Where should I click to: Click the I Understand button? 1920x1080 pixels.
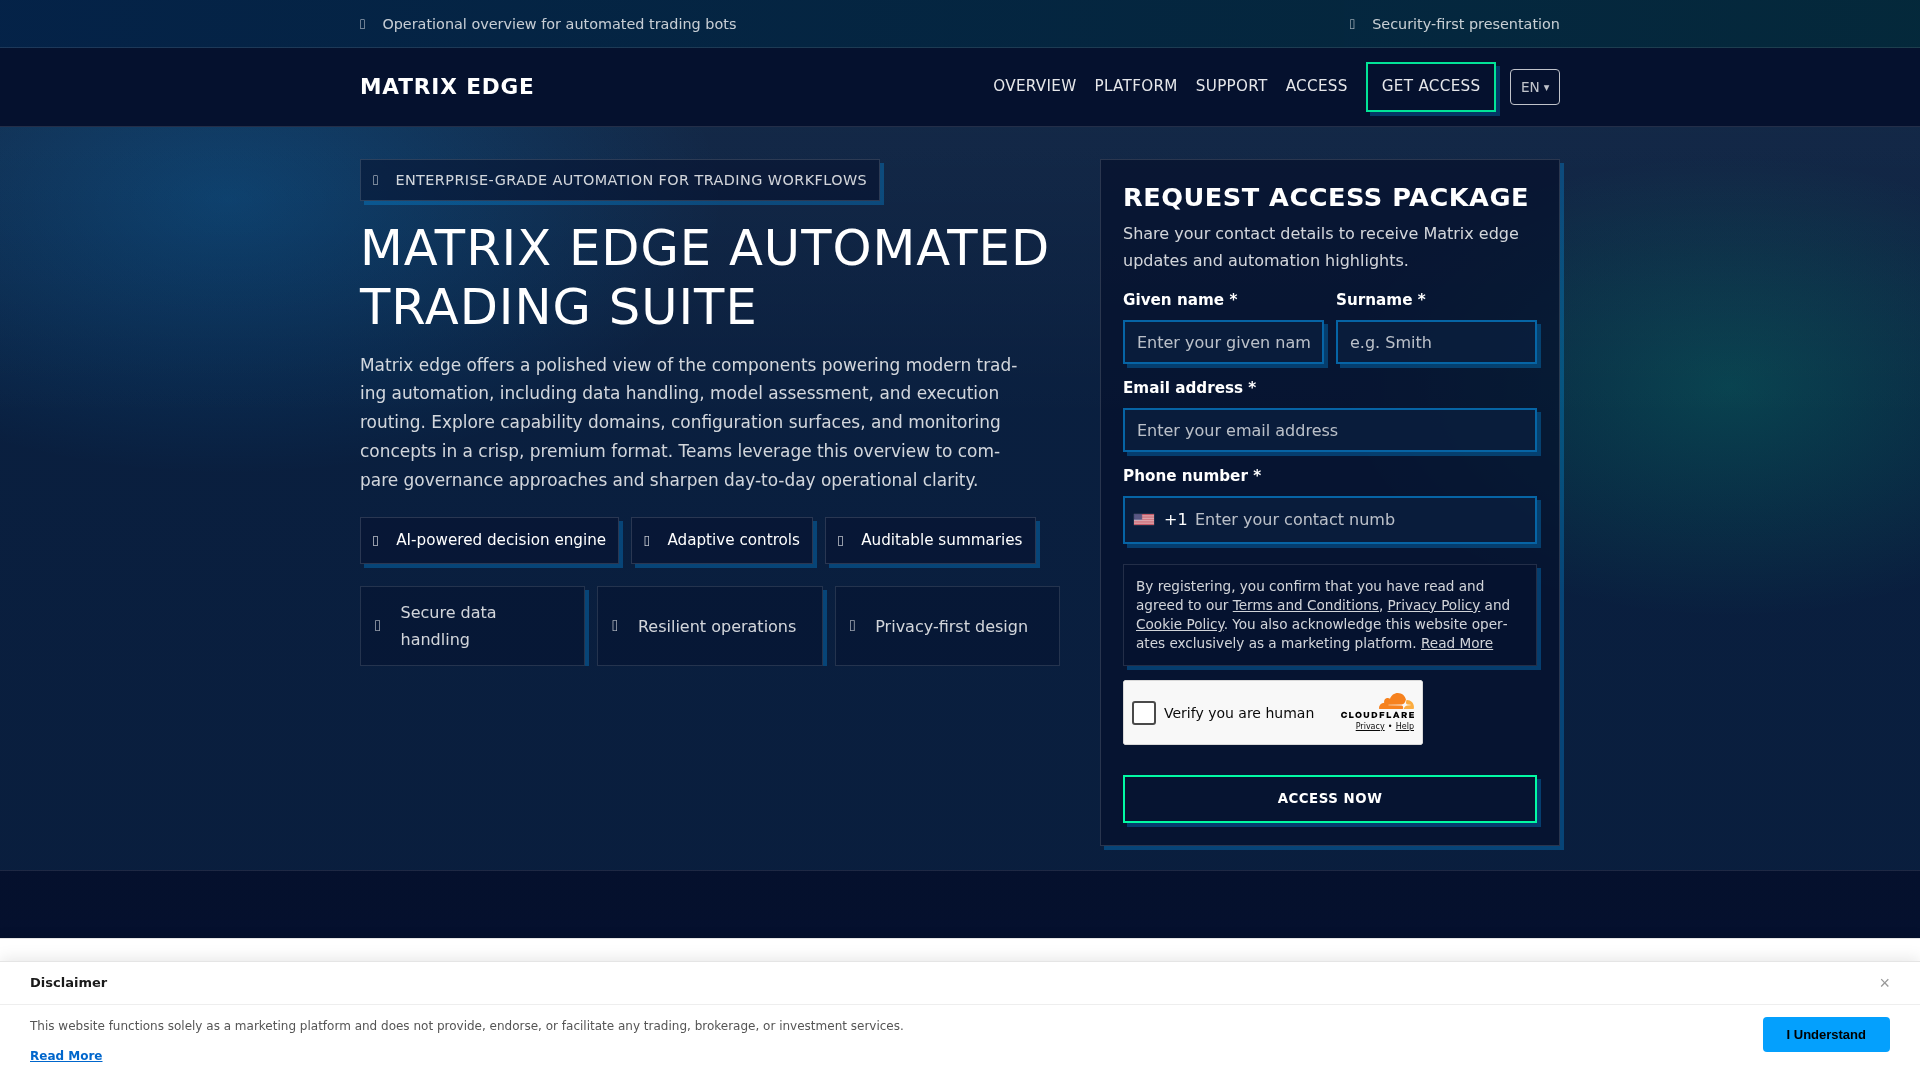[1825, 1035]
